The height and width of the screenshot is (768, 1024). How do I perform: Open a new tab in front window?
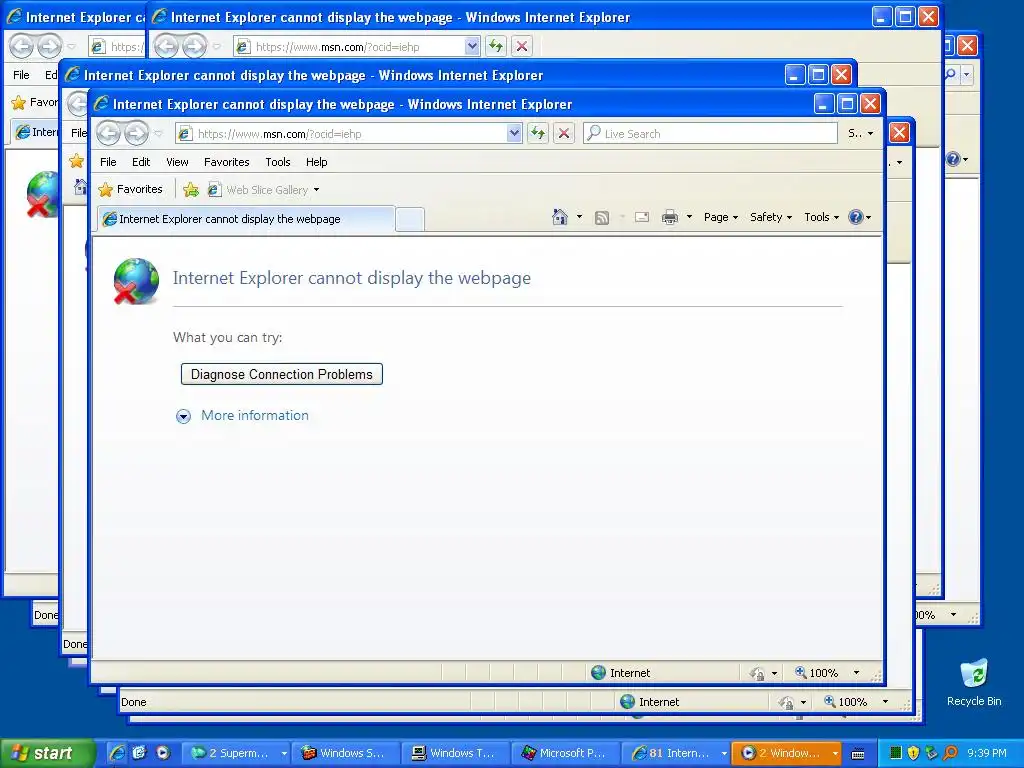(x=409, y=219)
